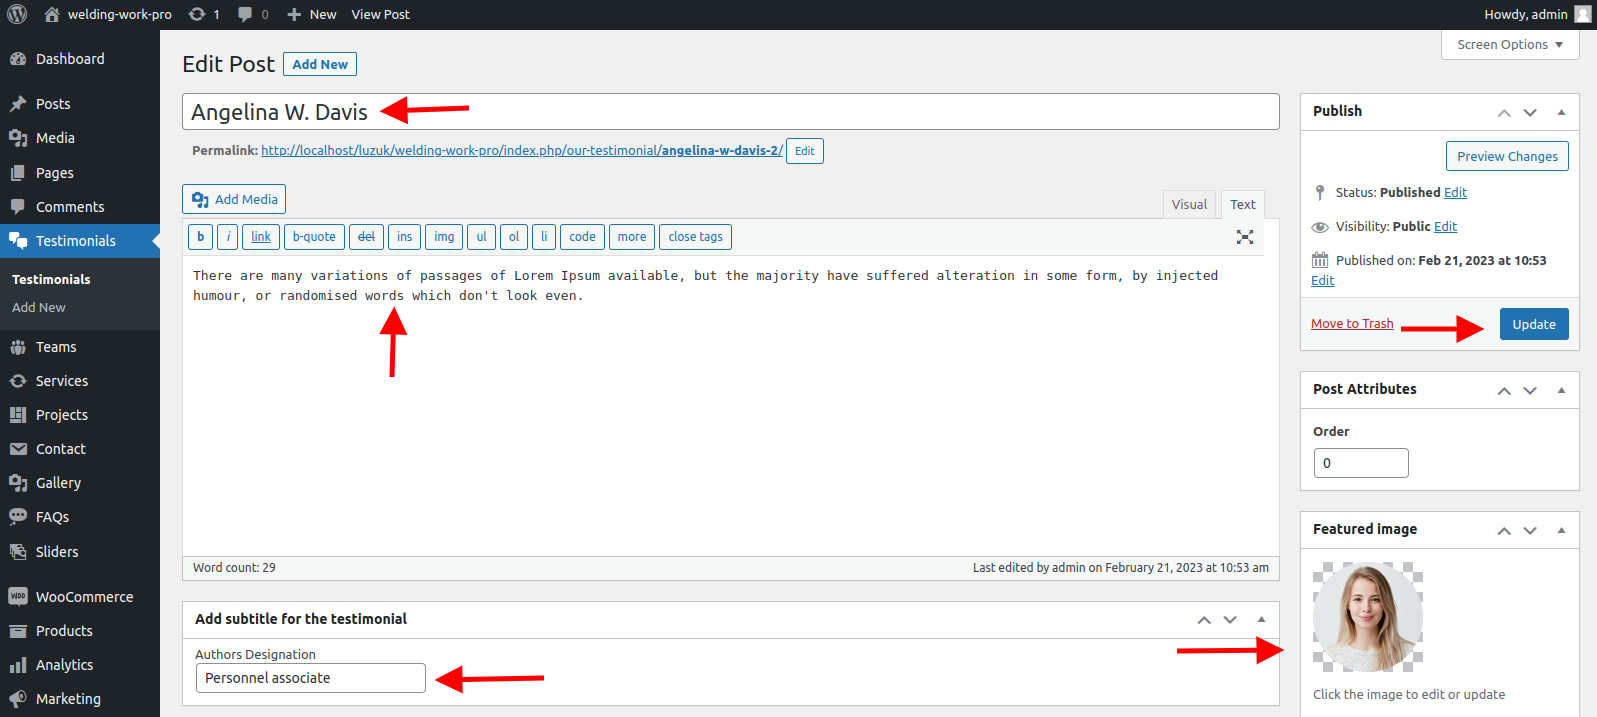This screenshot has width=1597, height=717.
Task: Move Post Attributes panel down
Action: (1530, 390)
